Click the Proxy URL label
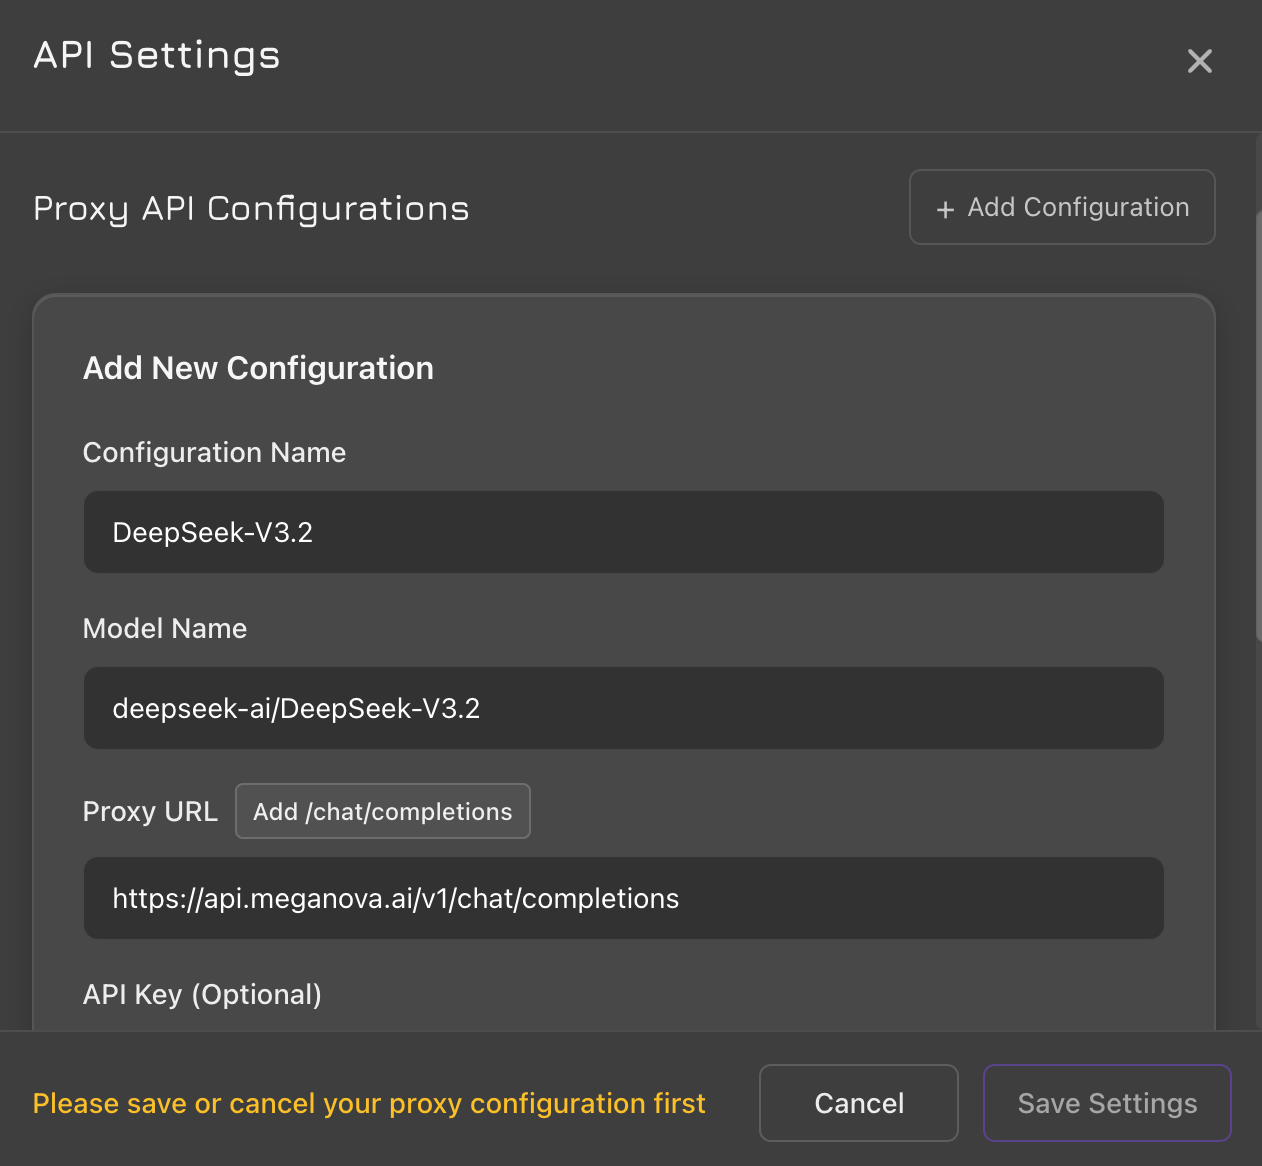This screenshot has width=1262, height=1166. click(x=150, y=811)
